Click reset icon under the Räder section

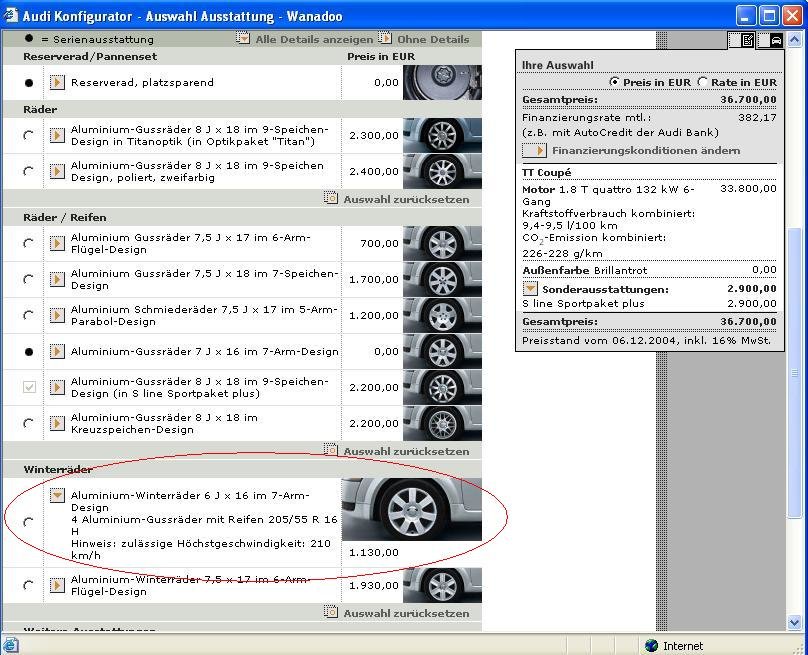pyautogui.click(x=331, y=199)
